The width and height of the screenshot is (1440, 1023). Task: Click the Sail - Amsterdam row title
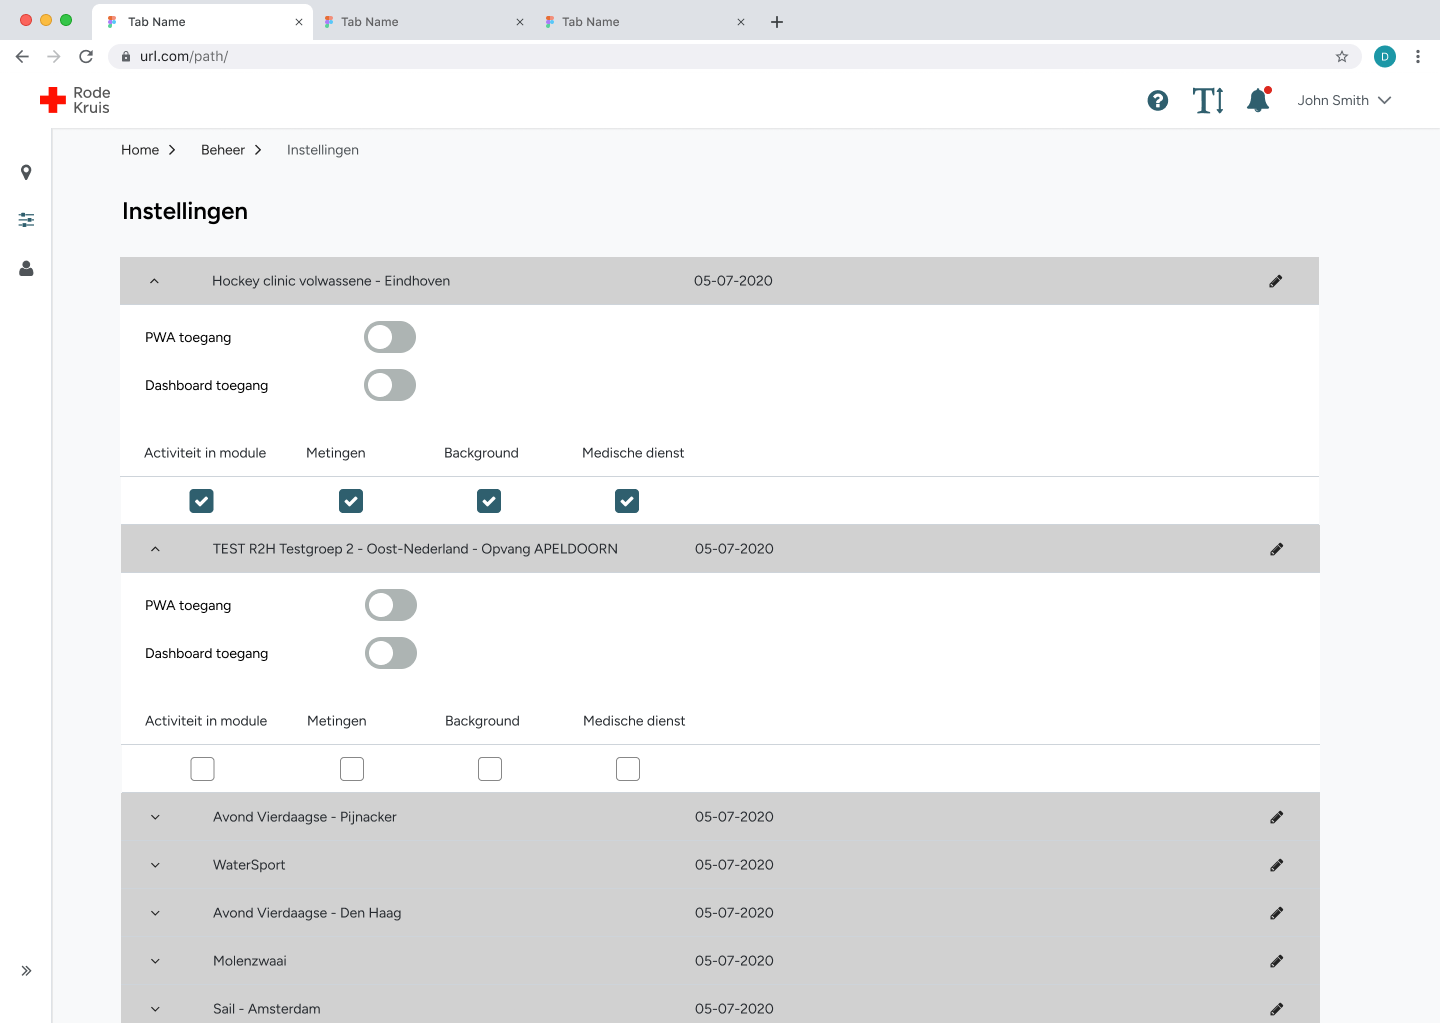[267, 1009]
